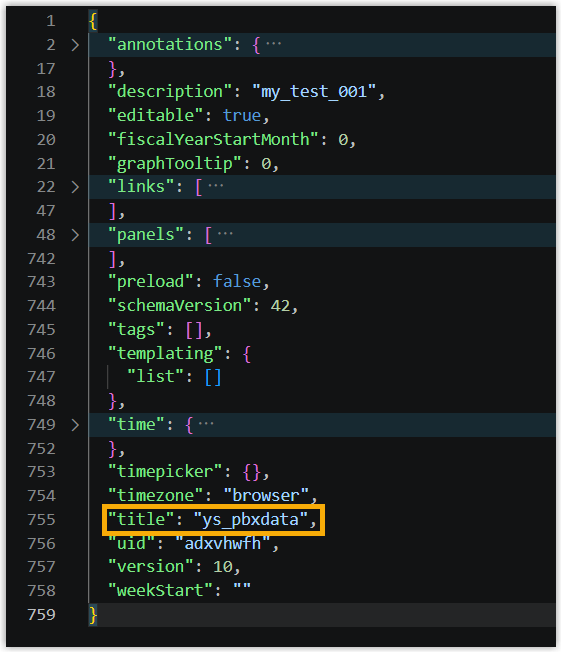Screen dimensions: 562x653
Task: Click the ellipsis after "panels": [
Action: 225,233
